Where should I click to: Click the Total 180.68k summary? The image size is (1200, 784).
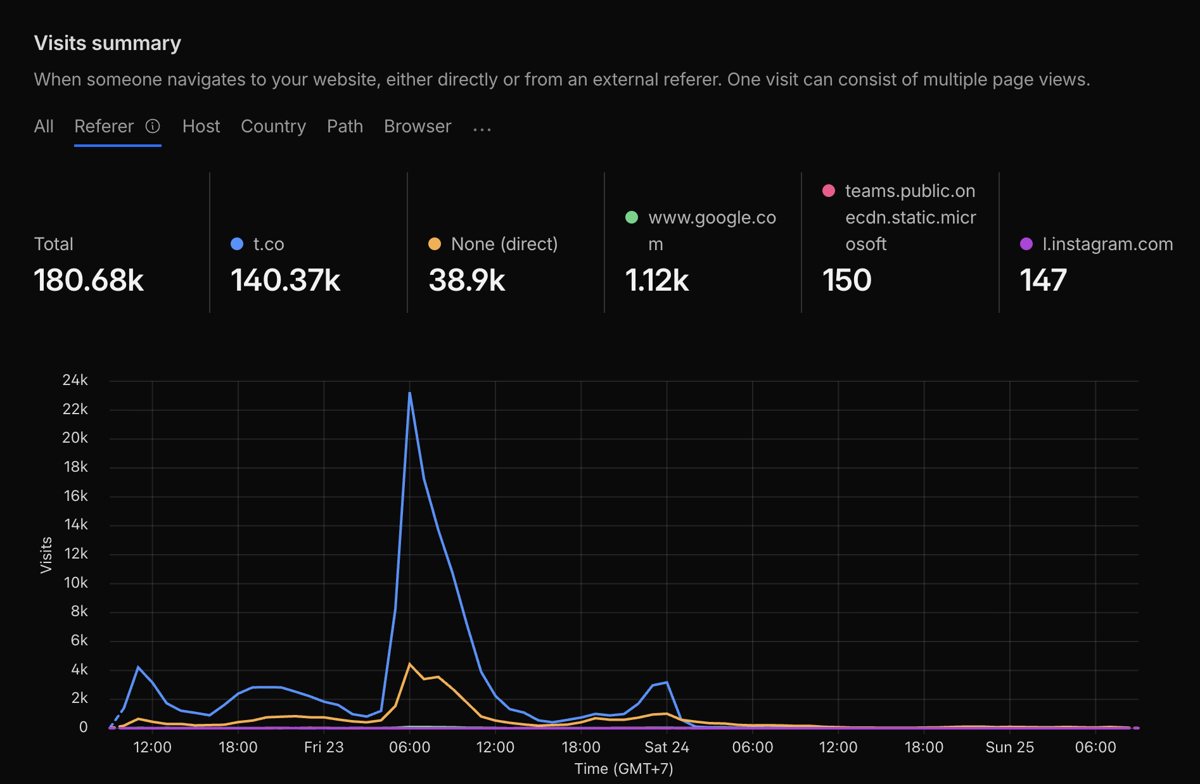(x=89, y=265)
